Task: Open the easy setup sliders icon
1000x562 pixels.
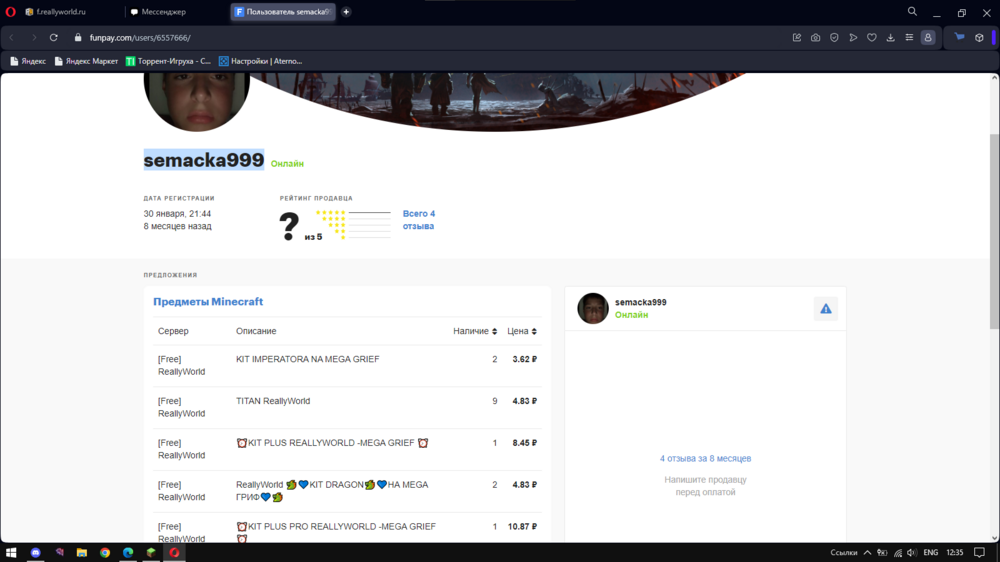Action: (909, 38)
